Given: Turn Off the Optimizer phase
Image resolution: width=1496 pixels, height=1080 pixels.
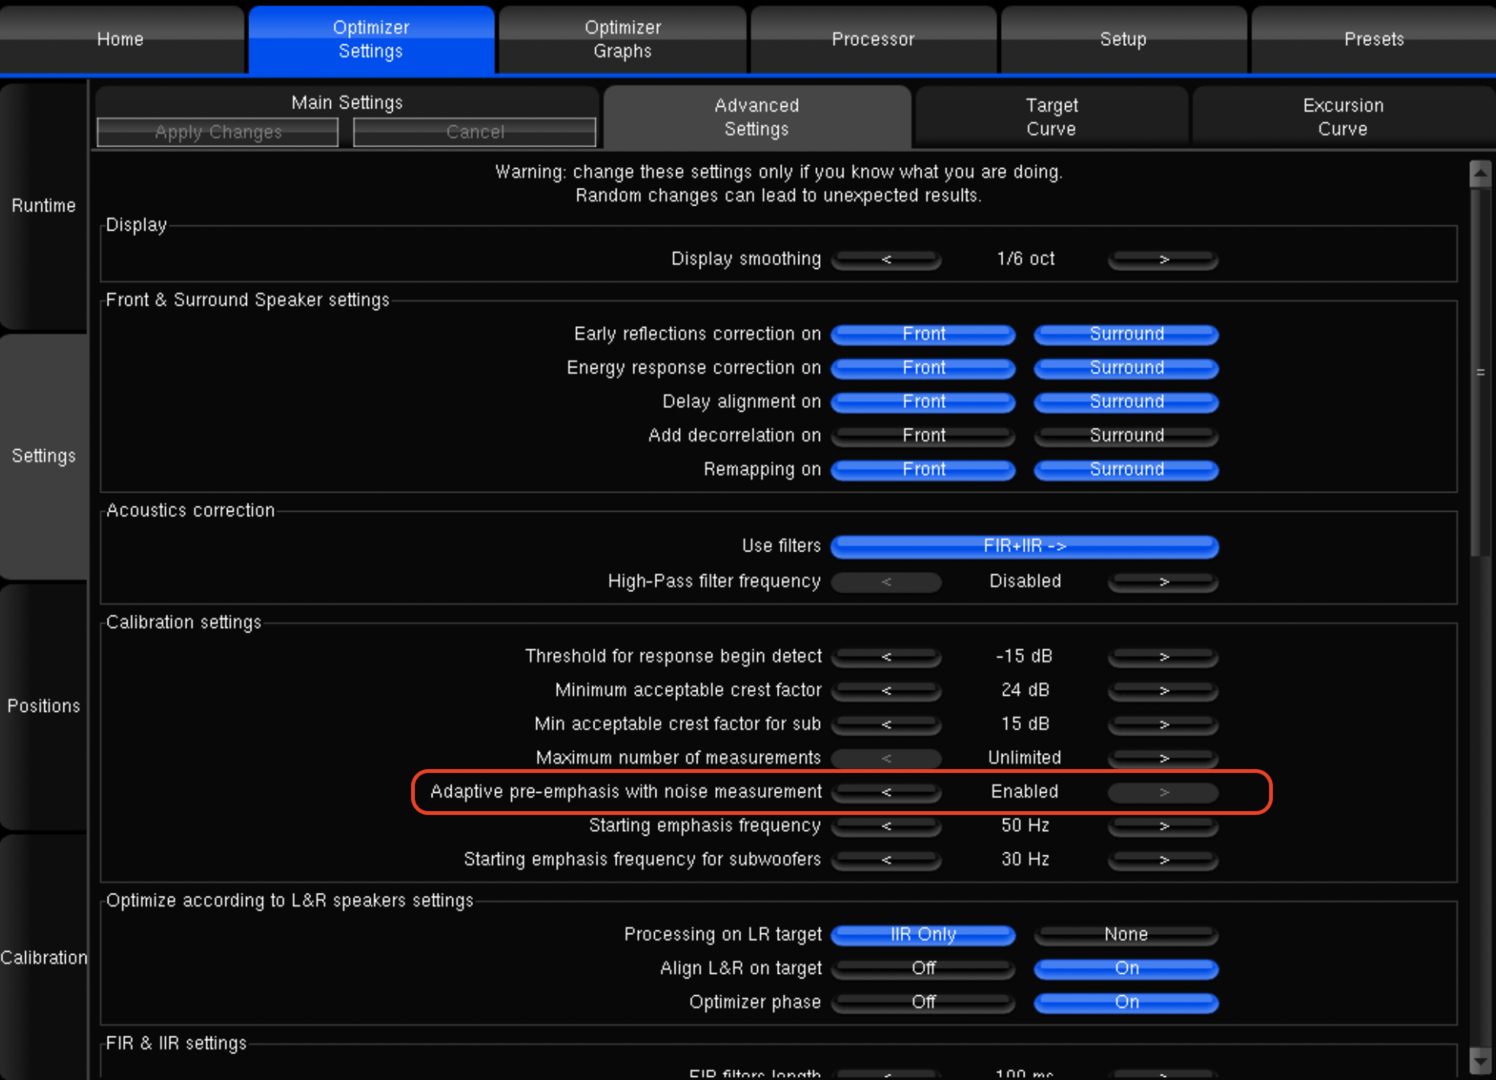Looking at the screenshot, I should click(923, 1002).
